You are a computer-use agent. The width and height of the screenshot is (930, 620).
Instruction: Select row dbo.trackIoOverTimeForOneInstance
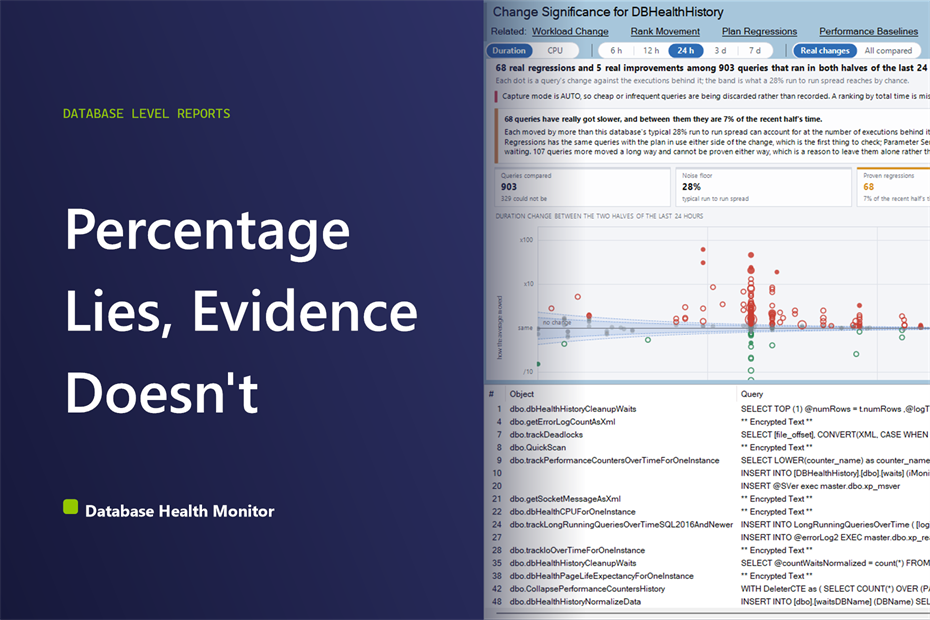click(708, 551)
